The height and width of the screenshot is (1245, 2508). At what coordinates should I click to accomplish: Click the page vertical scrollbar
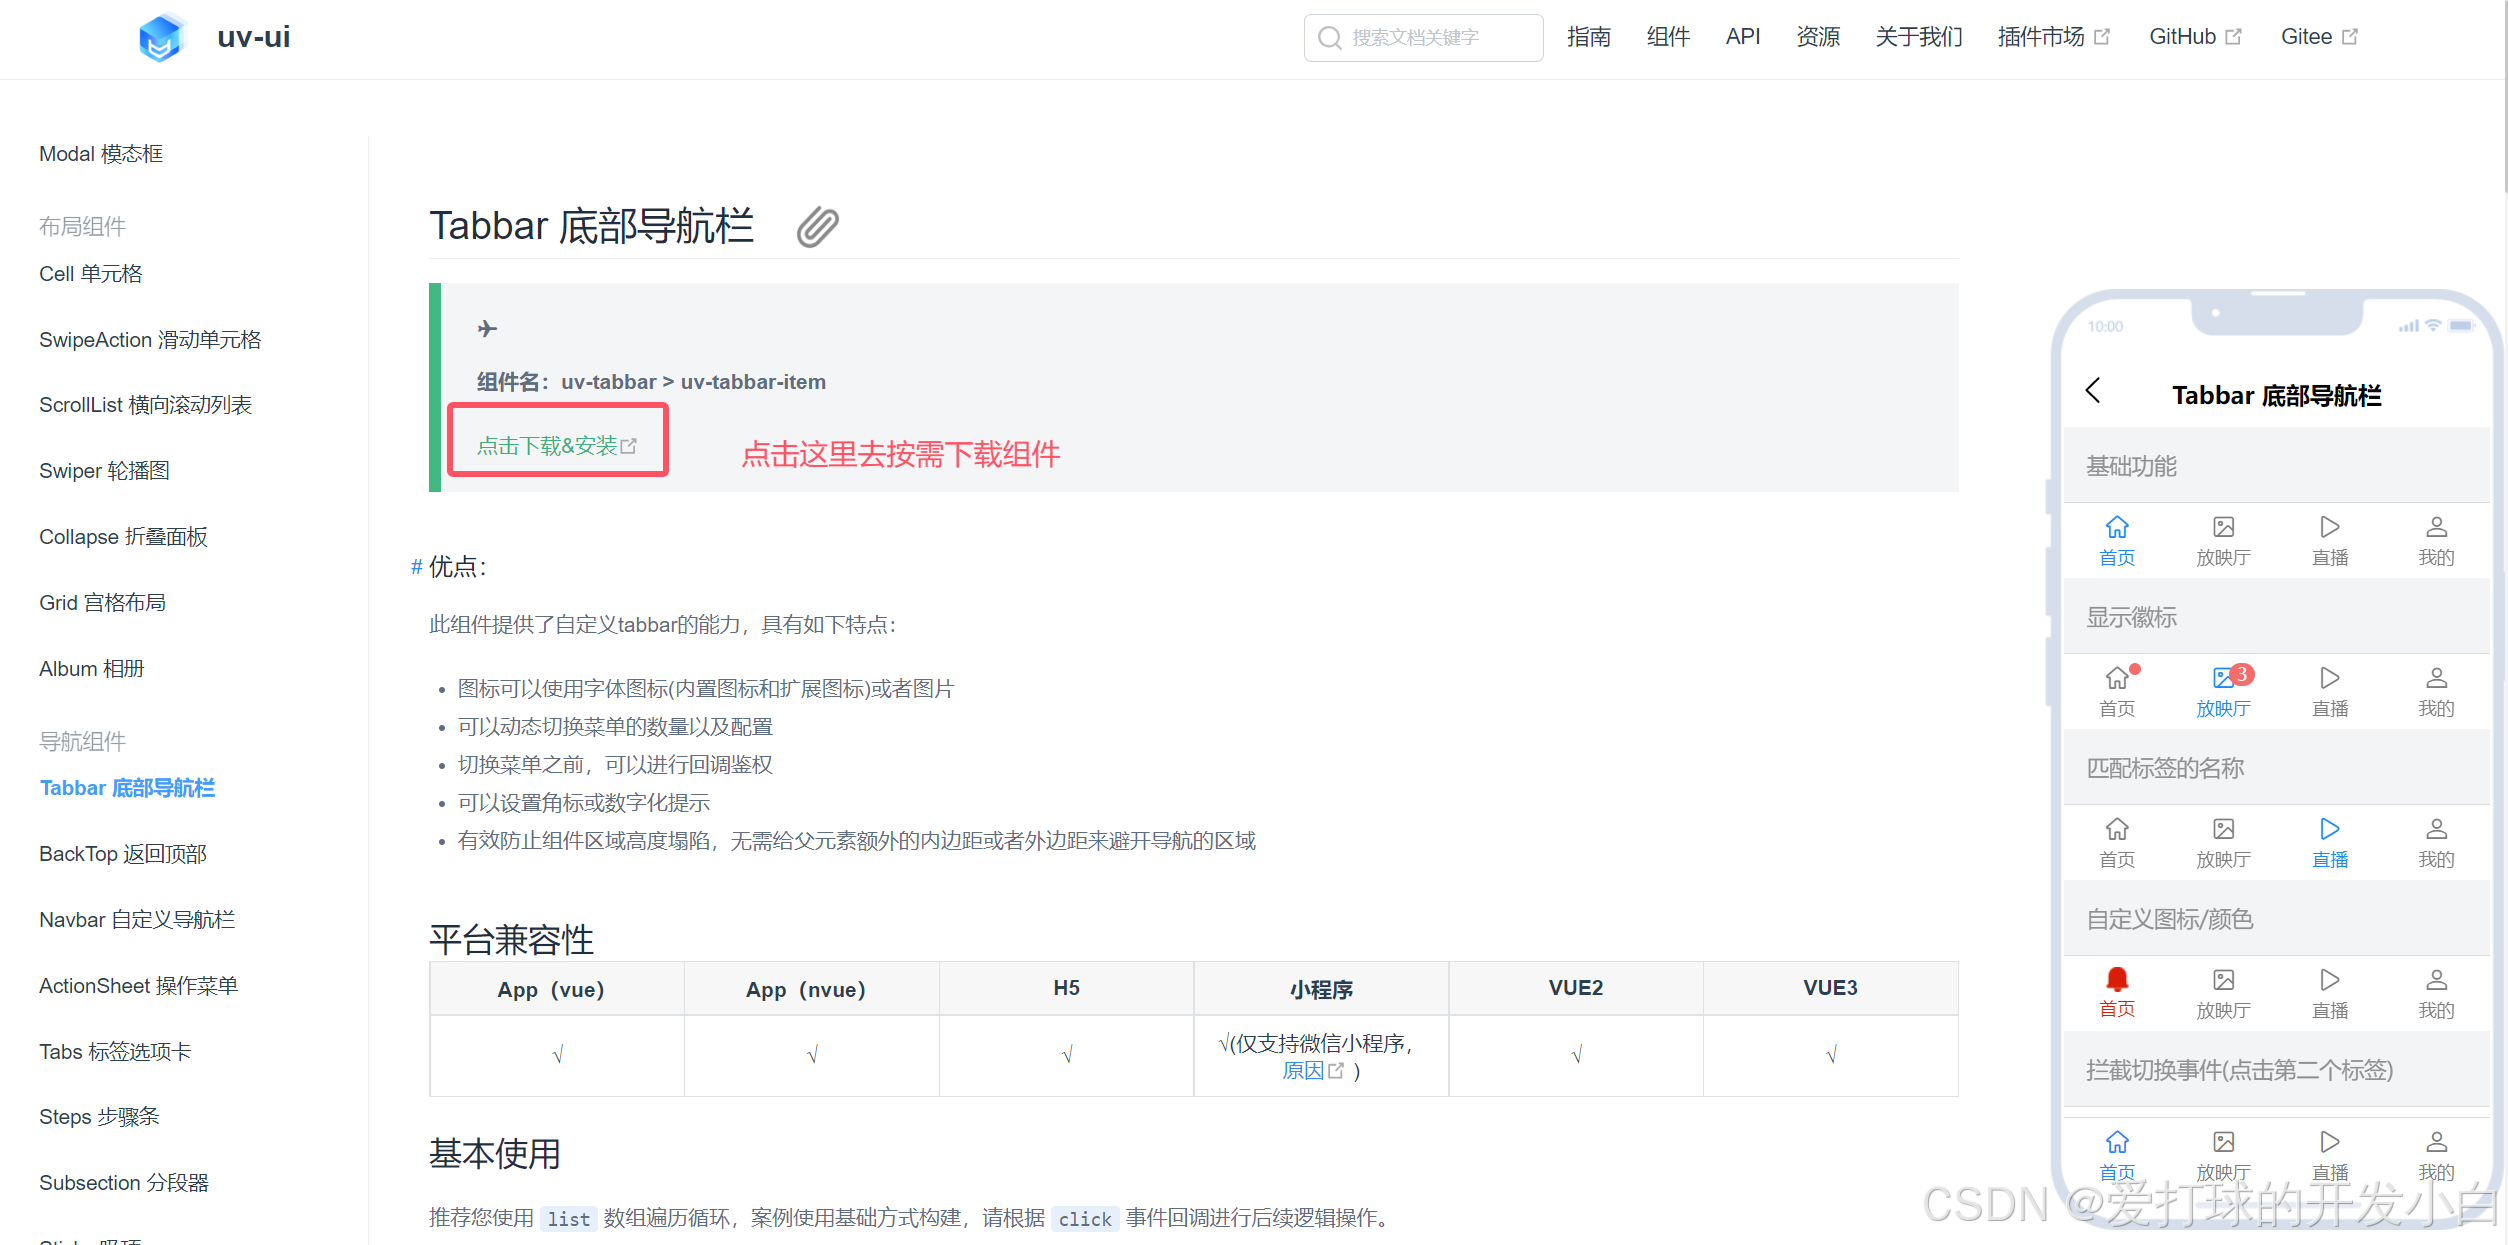click(2504, 96)
